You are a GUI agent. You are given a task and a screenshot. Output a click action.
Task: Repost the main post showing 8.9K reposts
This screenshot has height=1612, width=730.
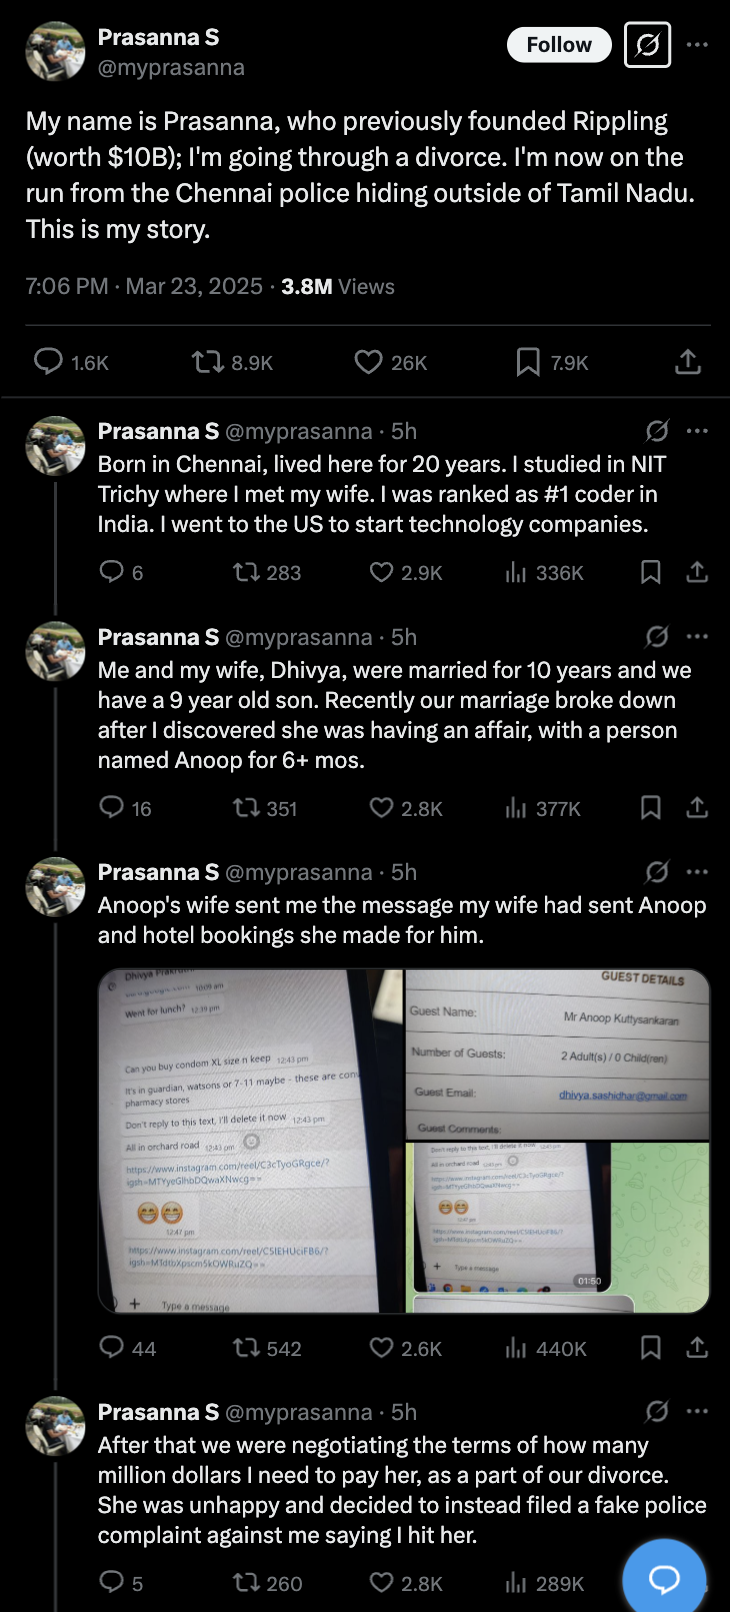coord(208,361)
